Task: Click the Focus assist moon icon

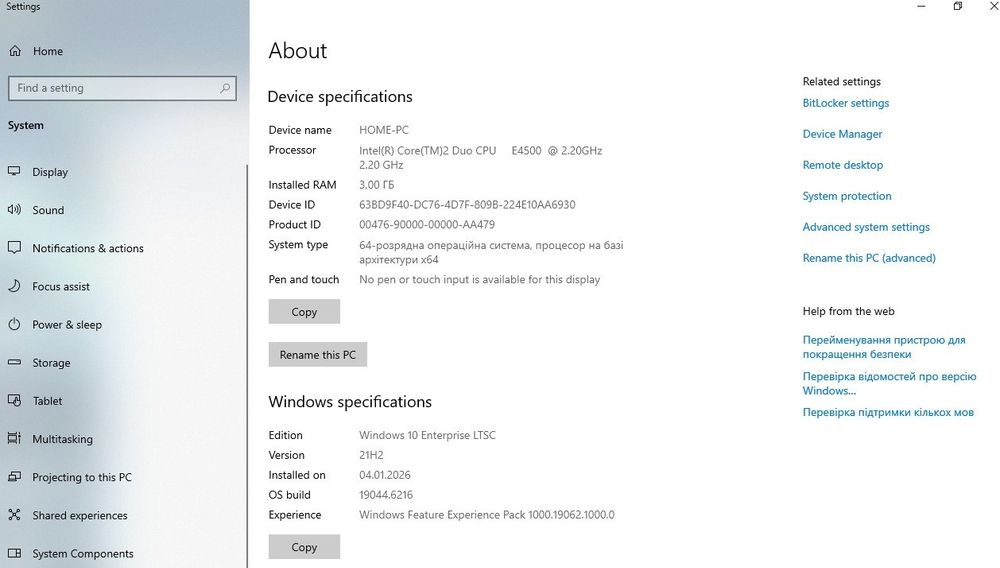Action: coord(14,286)
